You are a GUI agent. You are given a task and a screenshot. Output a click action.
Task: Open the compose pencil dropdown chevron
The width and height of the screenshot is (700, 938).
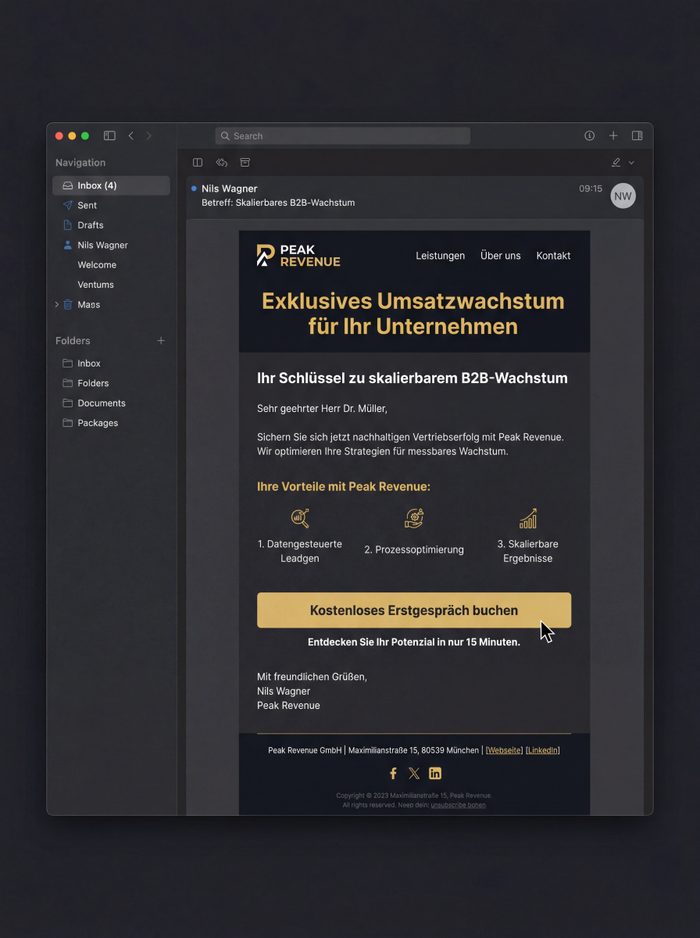631,162
